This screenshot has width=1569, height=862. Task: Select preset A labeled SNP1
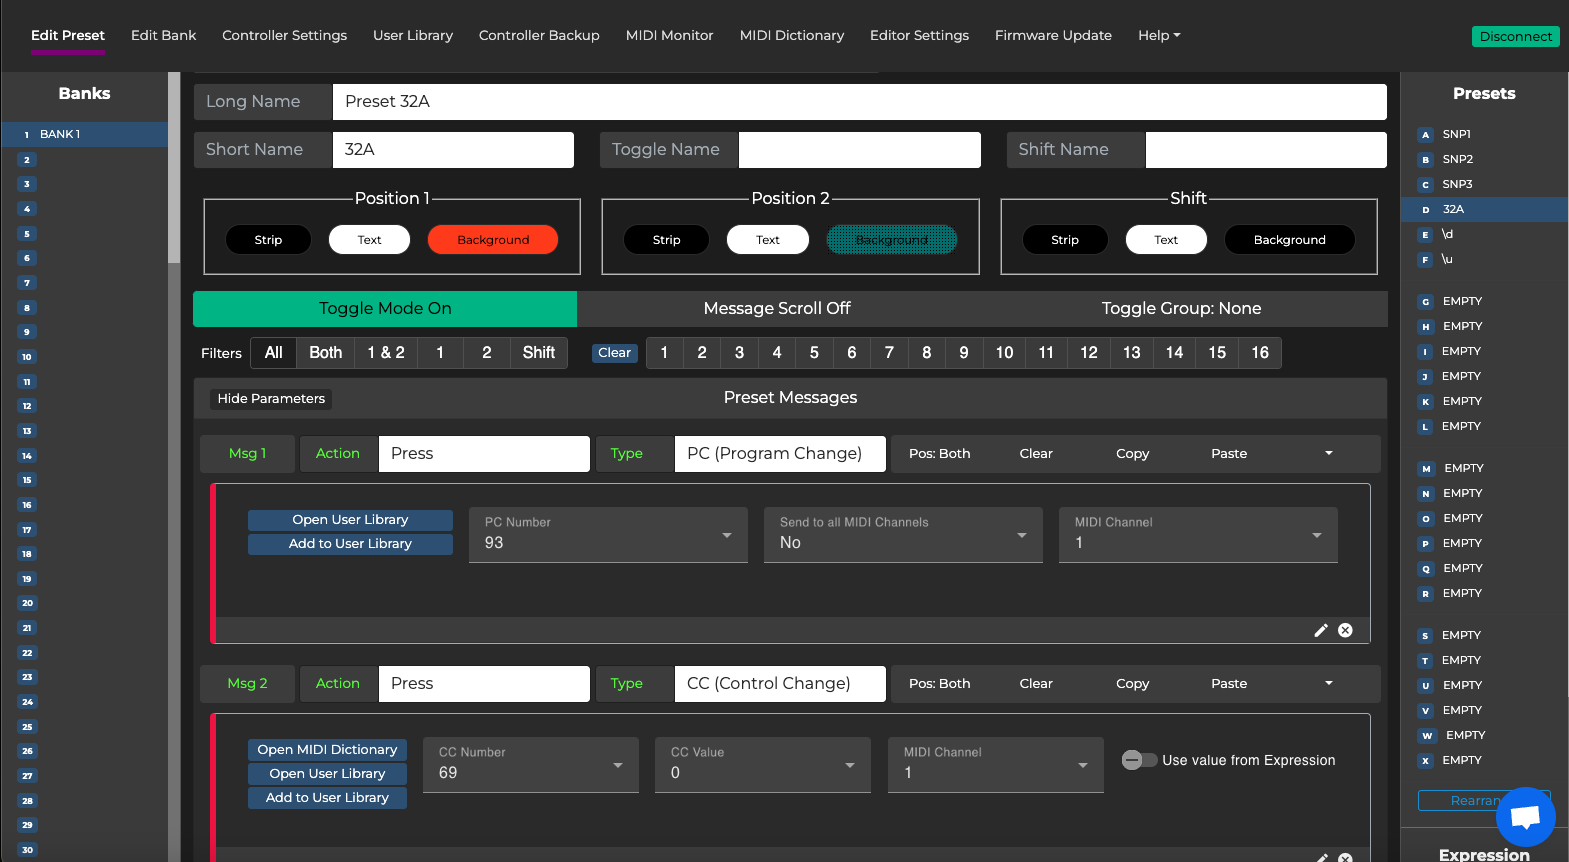click(1456, 134)
